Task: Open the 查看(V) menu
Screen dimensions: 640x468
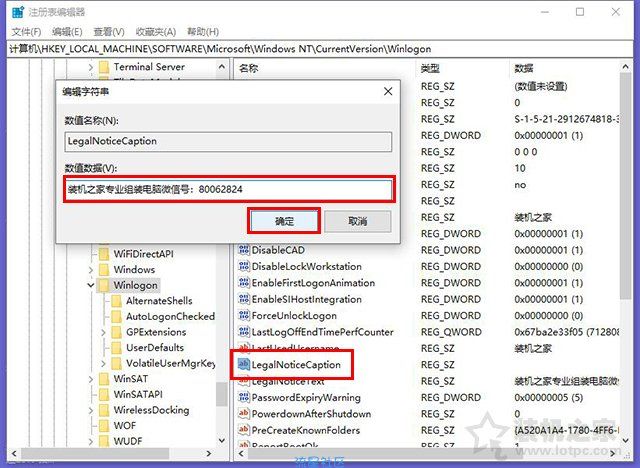Action: (109, 32)
